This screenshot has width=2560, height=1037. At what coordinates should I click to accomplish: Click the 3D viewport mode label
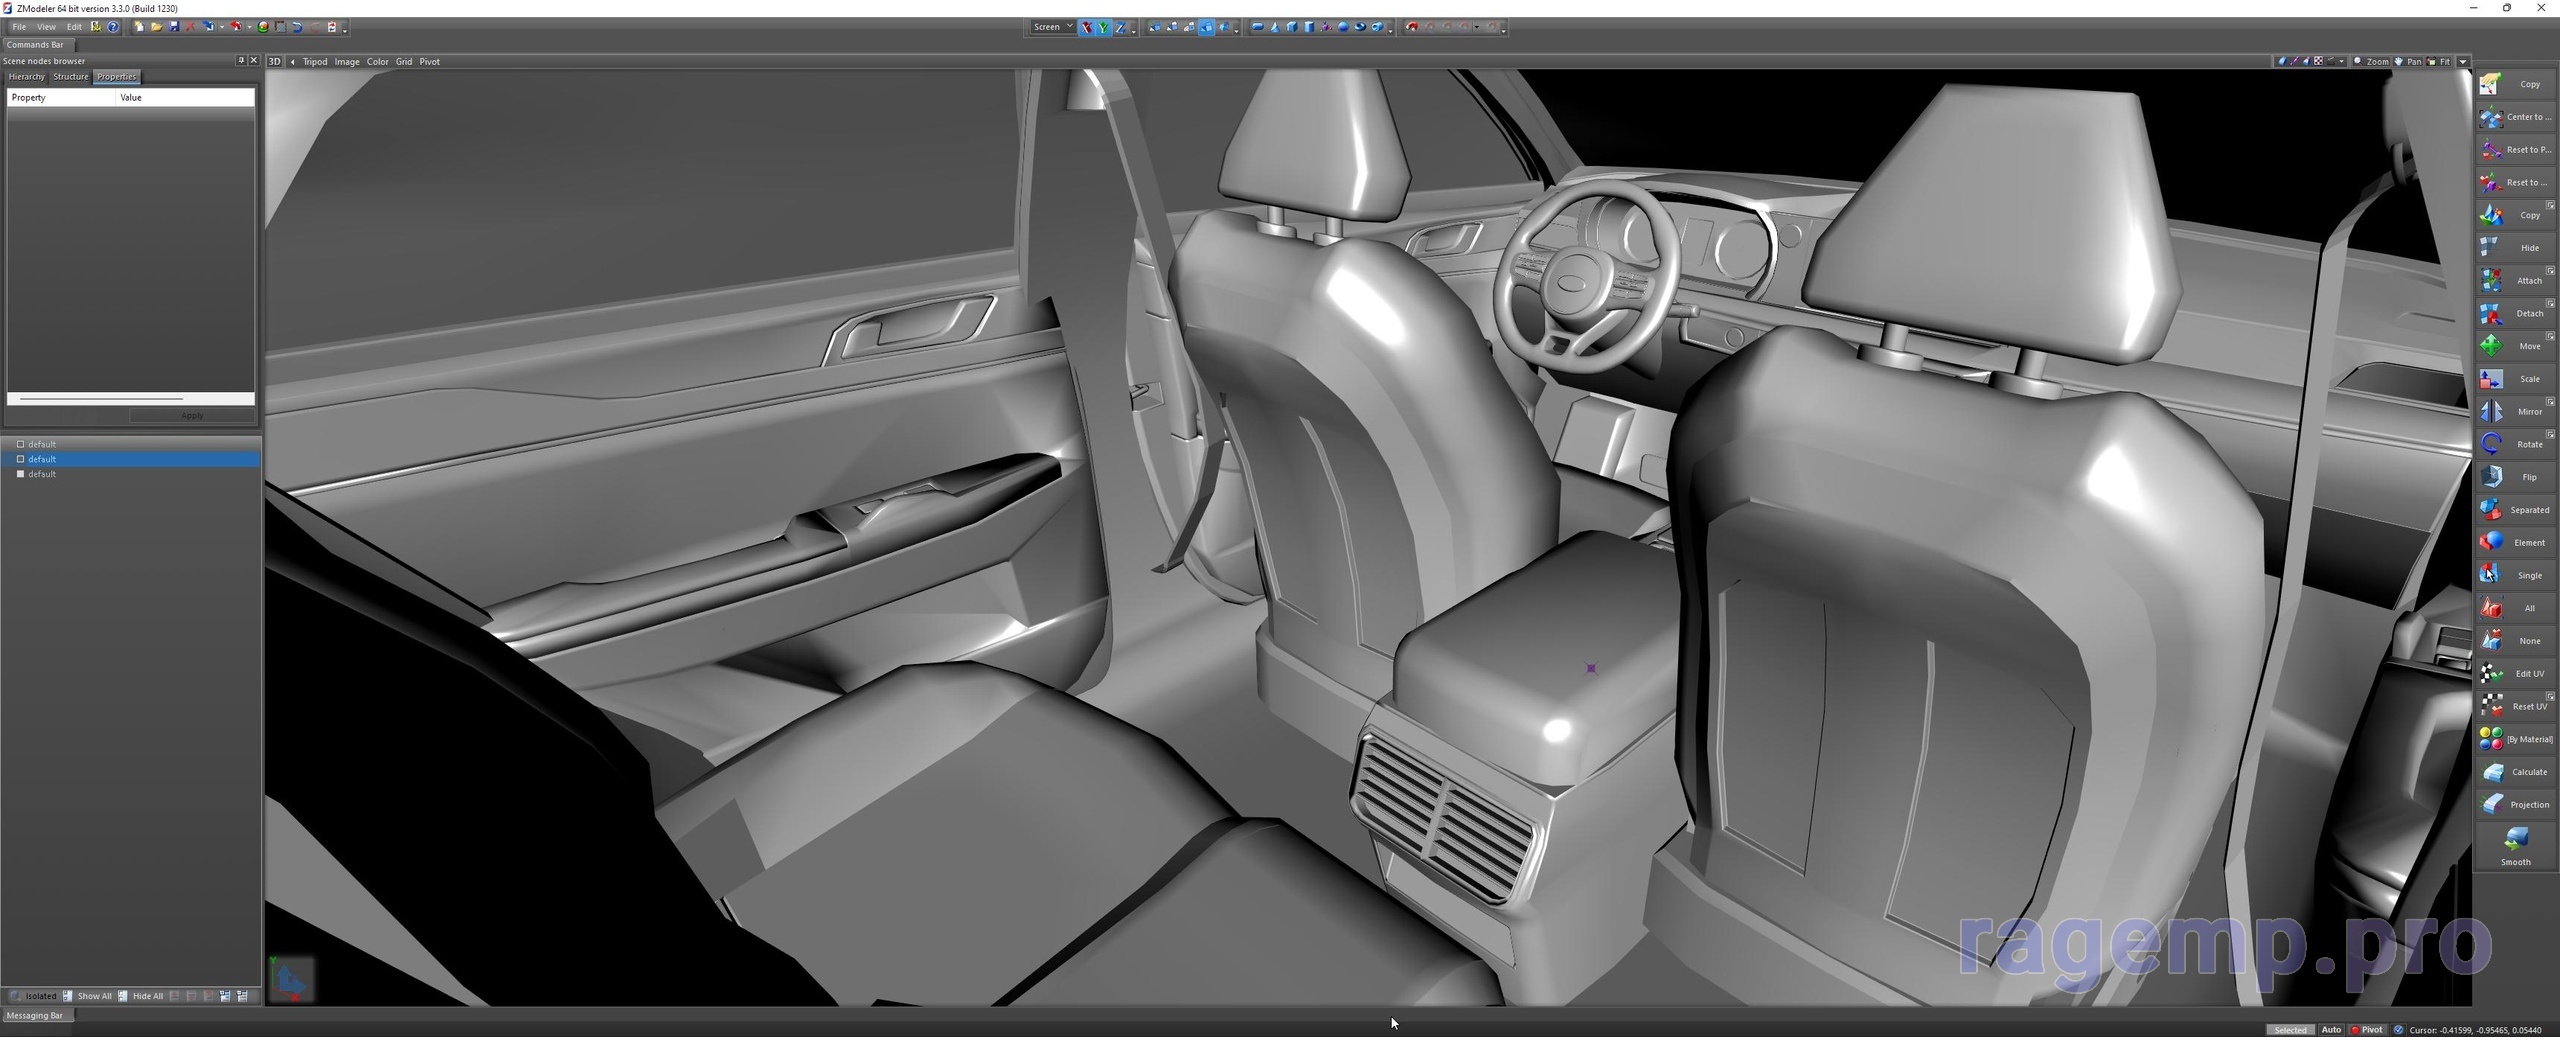pyautogui.click(x=274, y=62)
